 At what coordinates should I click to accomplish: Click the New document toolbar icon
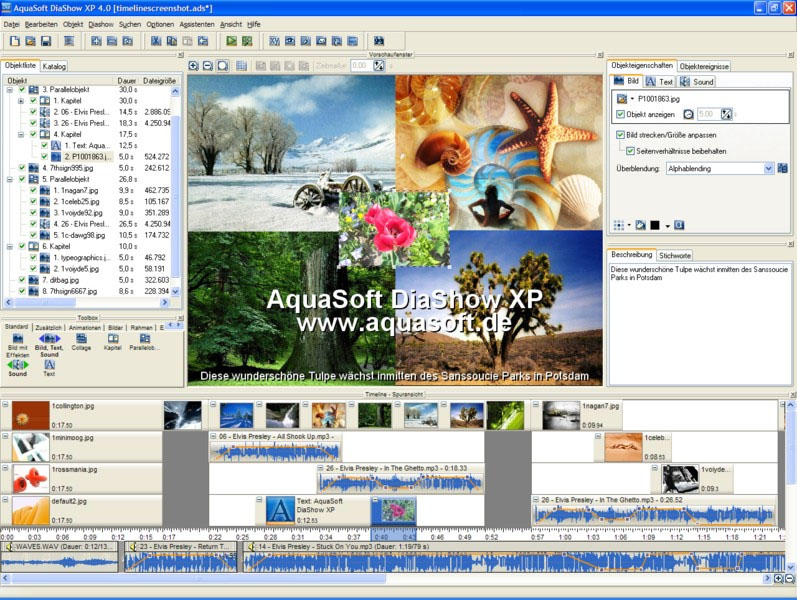14,41
